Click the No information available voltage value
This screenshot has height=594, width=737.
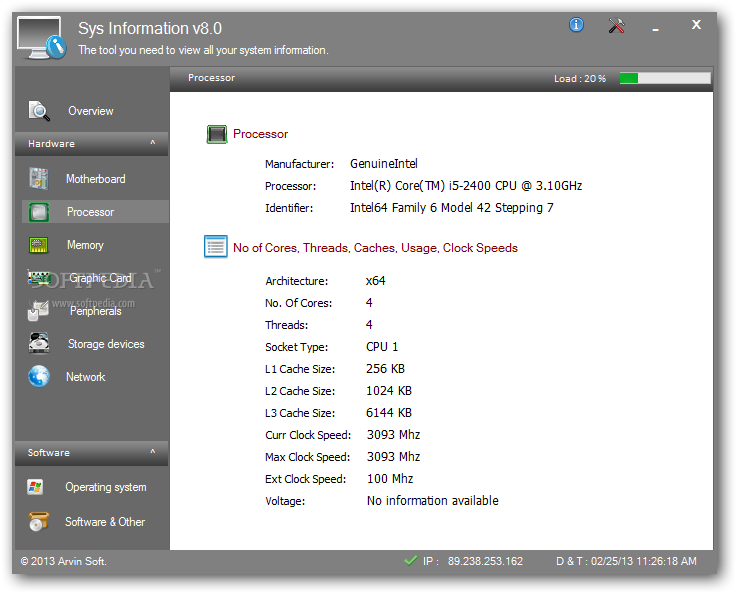[432, 500]
